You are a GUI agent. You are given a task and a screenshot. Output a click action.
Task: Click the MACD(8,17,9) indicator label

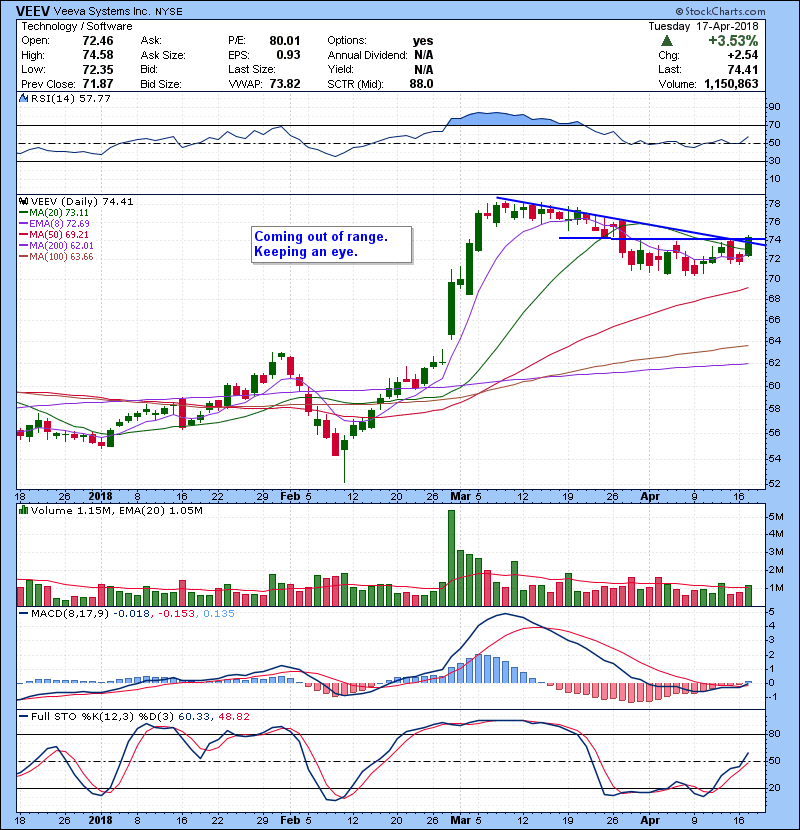70,614
